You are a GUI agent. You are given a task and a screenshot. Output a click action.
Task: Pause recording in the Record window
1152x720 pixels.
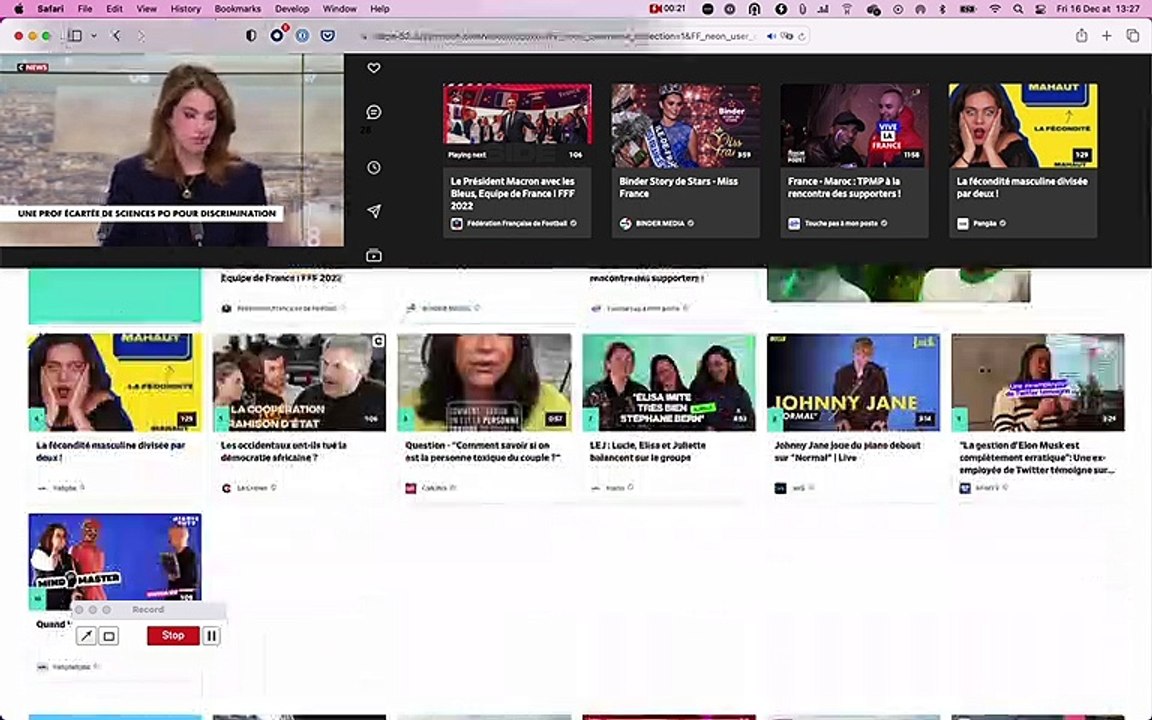[x=212, y=636]
